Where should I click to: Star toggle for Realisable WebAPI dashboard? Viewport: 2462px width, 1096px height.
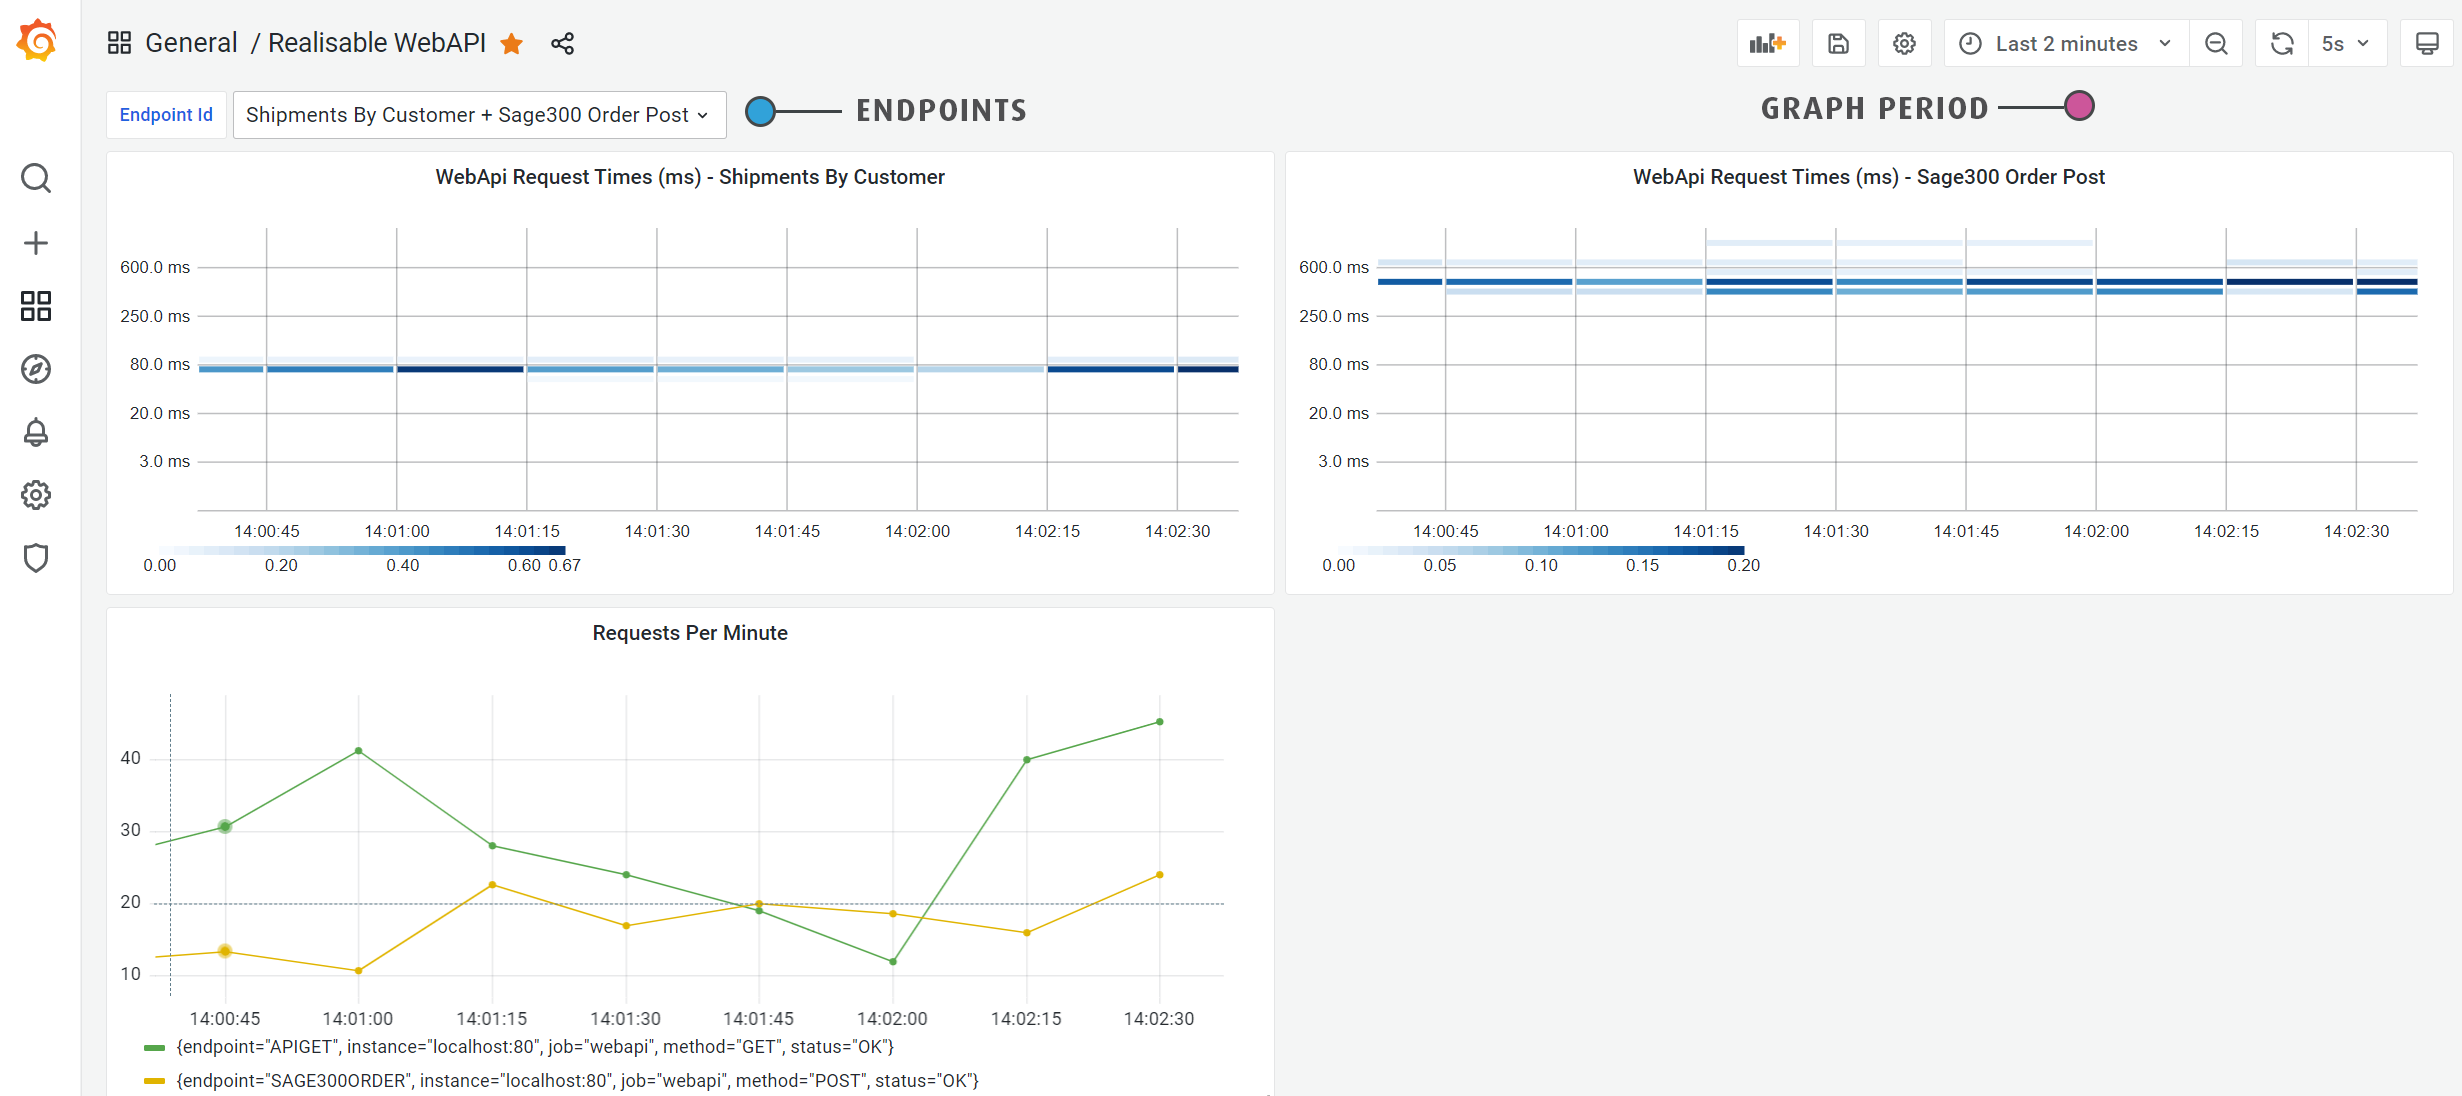click(512, 44)
